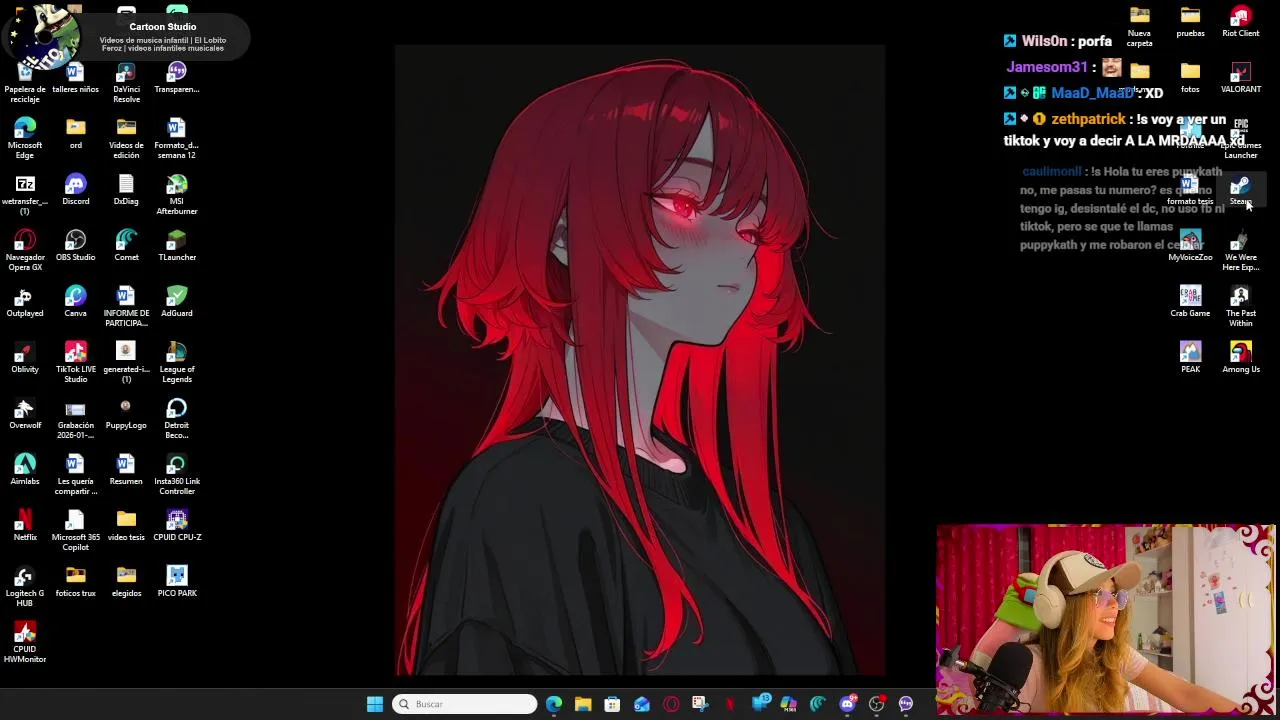Launch PICO PARK game icon
The image size is (1280, 720).
pos(176,581)
